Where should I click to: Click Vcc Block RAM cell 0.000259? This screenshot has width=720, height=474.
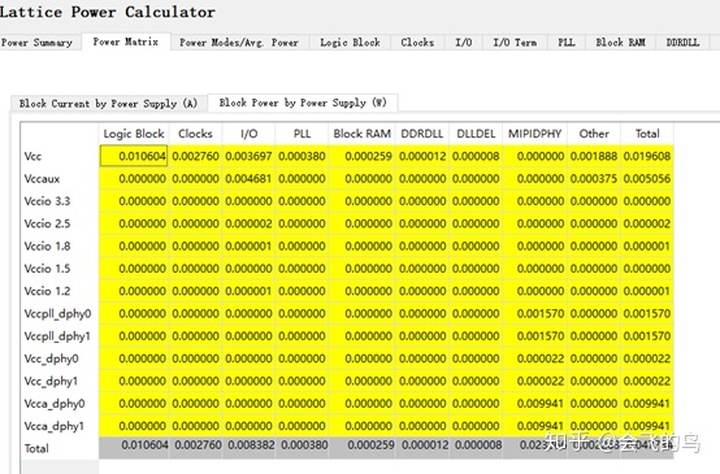point(362,156)
